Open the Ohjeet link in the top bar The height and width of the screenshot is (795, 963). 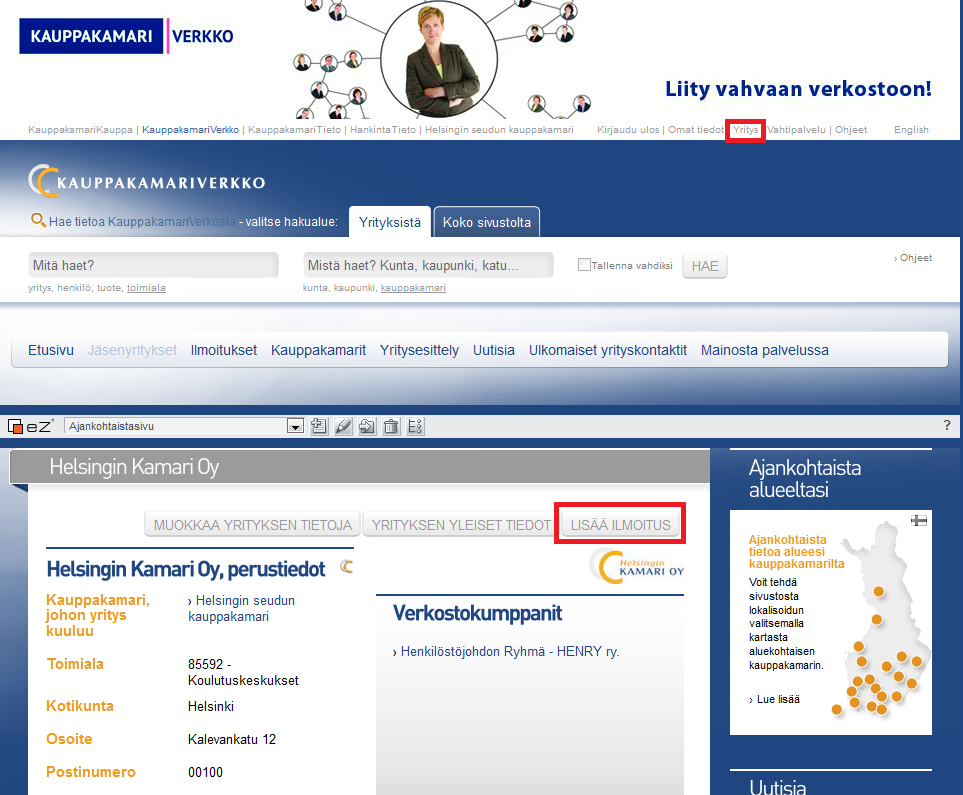coord(851,130)
